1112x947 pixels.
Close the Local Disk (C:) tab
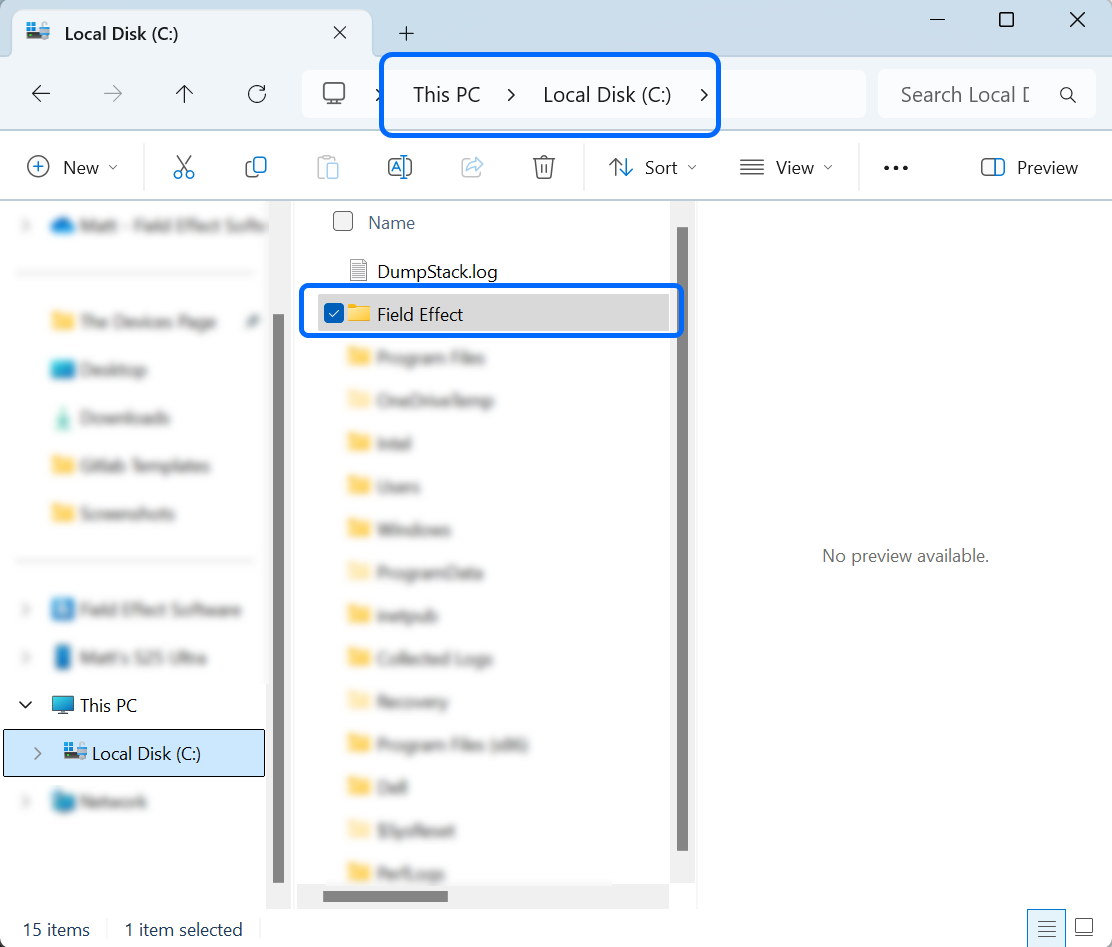pos(340,33)
